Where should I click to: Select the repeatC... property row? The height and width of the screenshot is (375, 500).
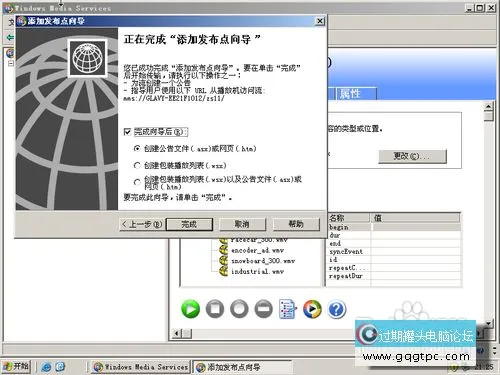[x=394, y=268]
